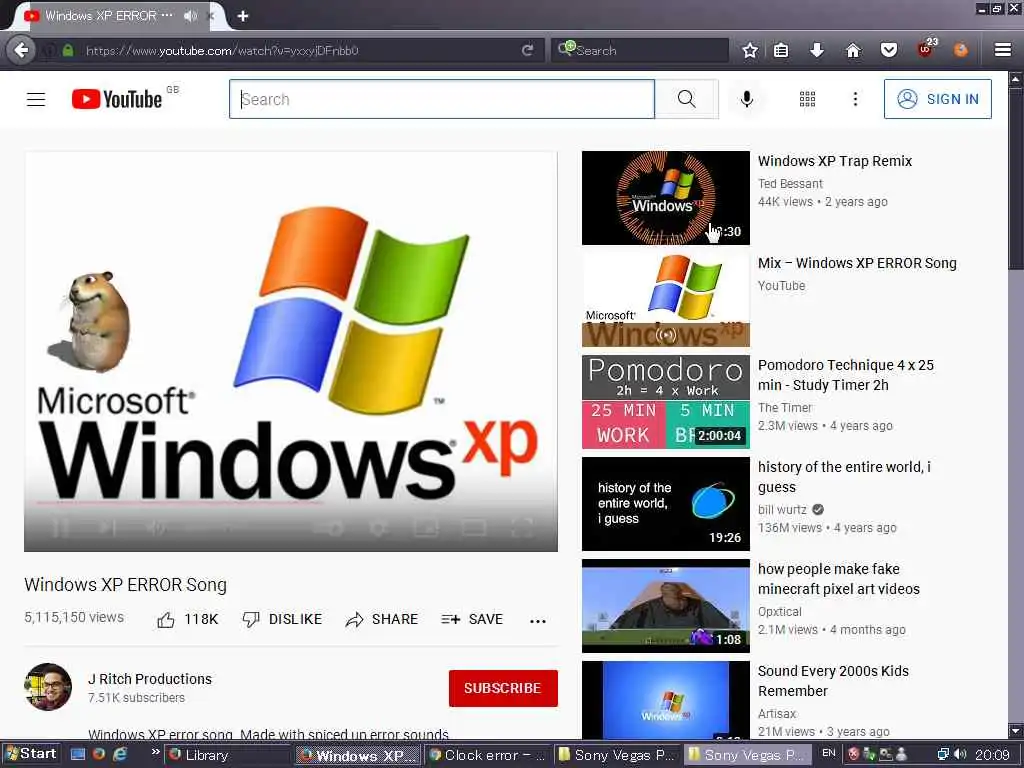Open Sound Every 2000s Kids Remember title
Viewport: 1024px width, 768px height.
pos(833,680)
